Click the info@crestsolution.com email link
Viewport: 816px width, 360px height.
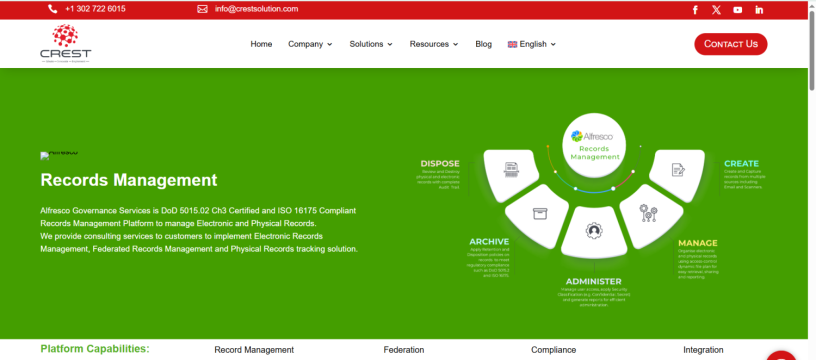tap(257, 9)
